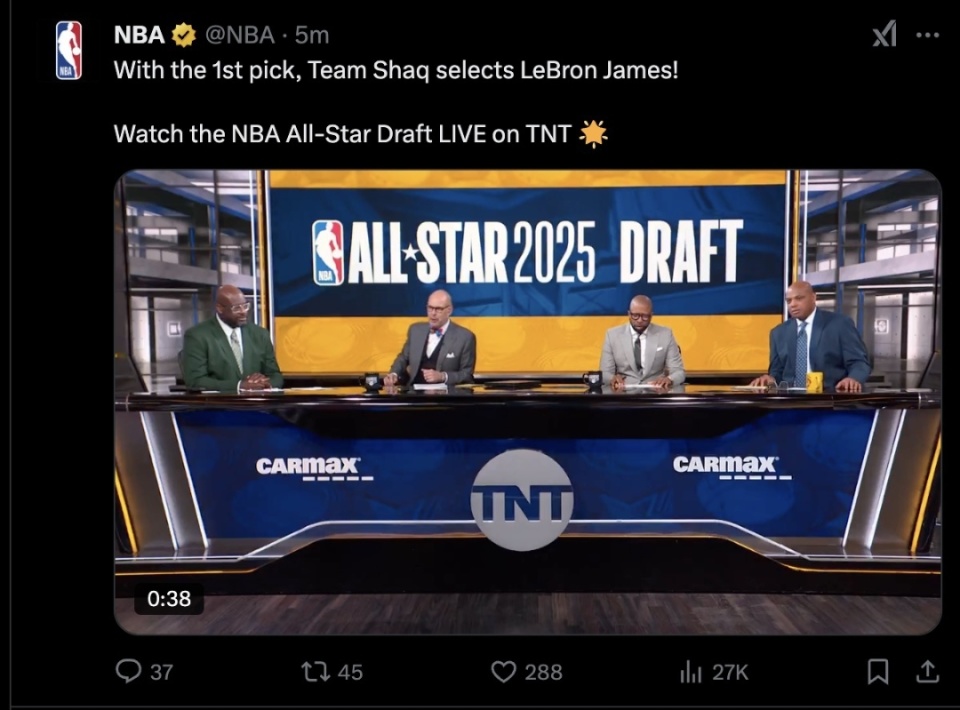
Task: View post analytics bar chart icon
Action: pos(691,672)
